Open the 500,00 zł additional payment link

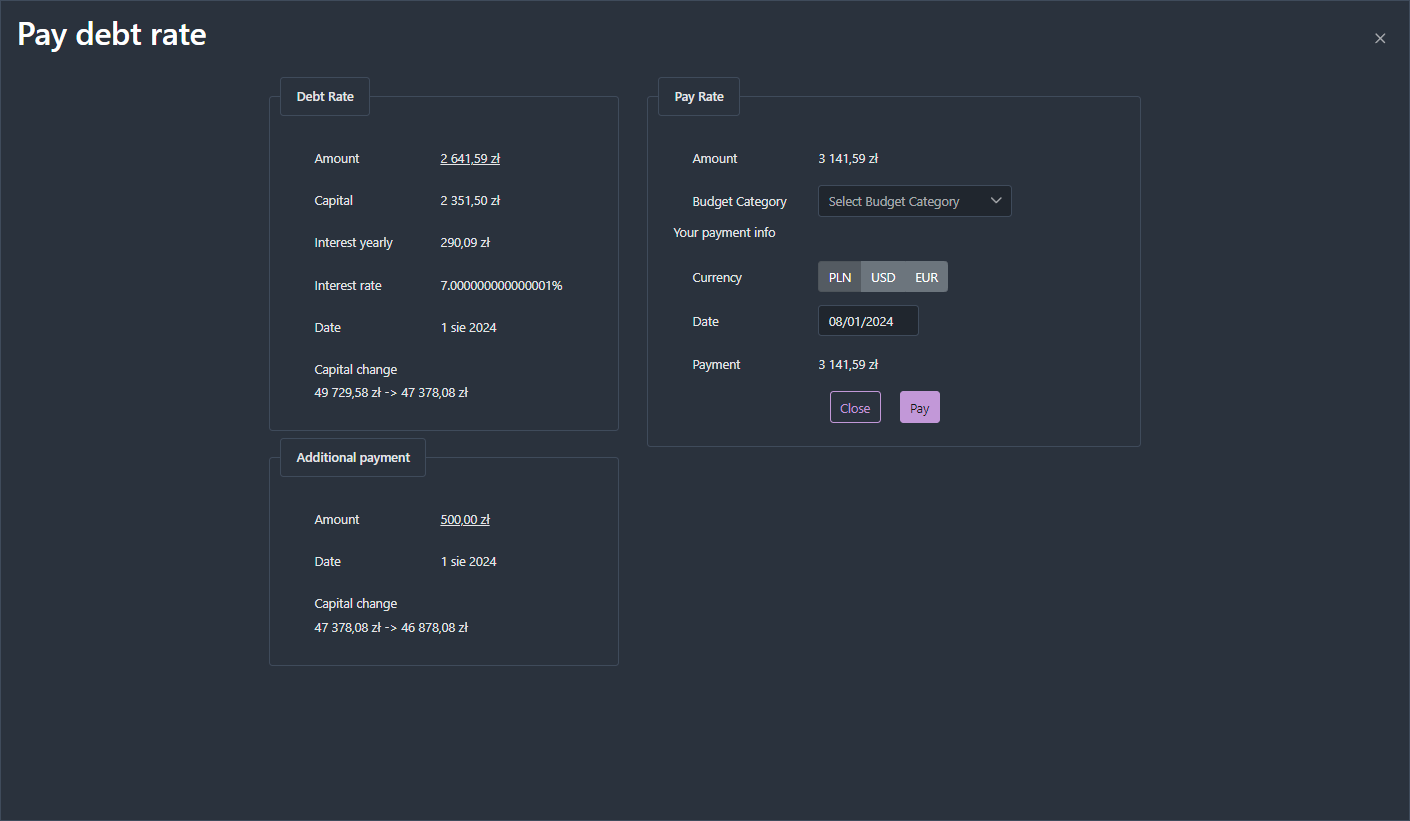pyautogui.click(x=465, y=519)
